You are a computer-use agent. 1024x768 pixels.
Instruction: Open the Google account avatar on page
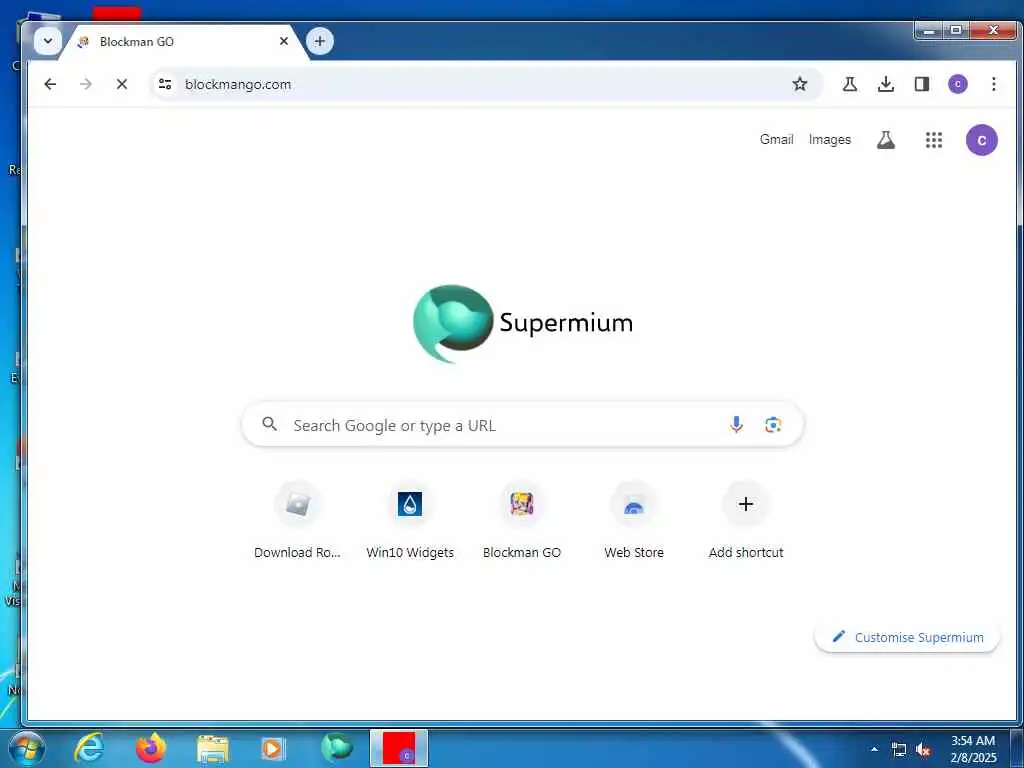(x=982, y=140)
